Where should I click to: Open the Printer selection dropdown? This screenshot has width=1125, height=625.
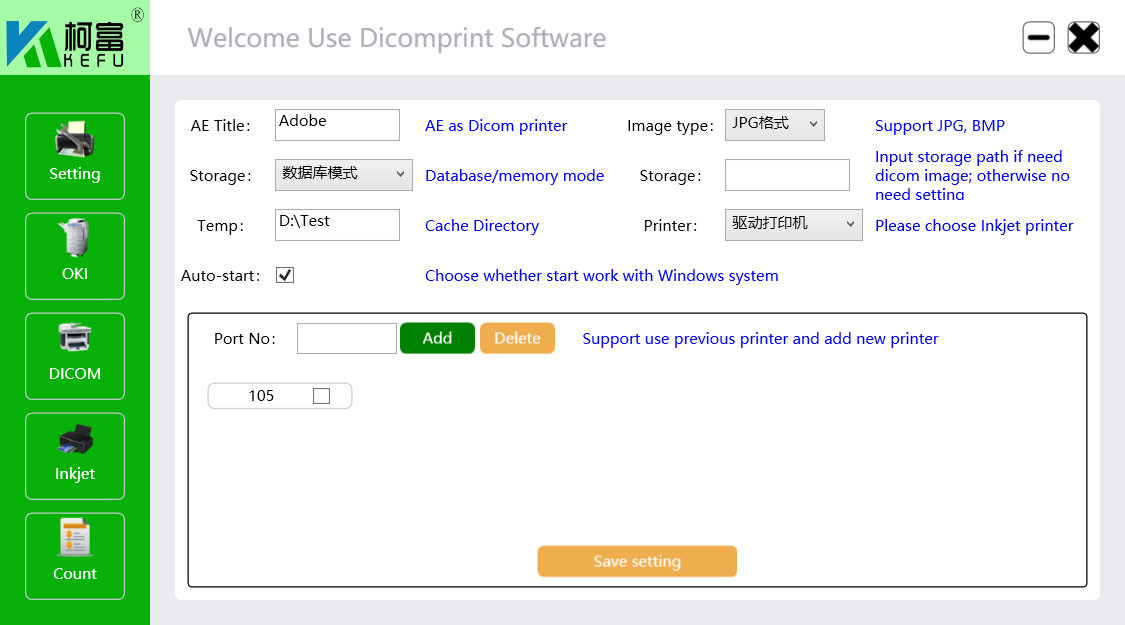793,224
